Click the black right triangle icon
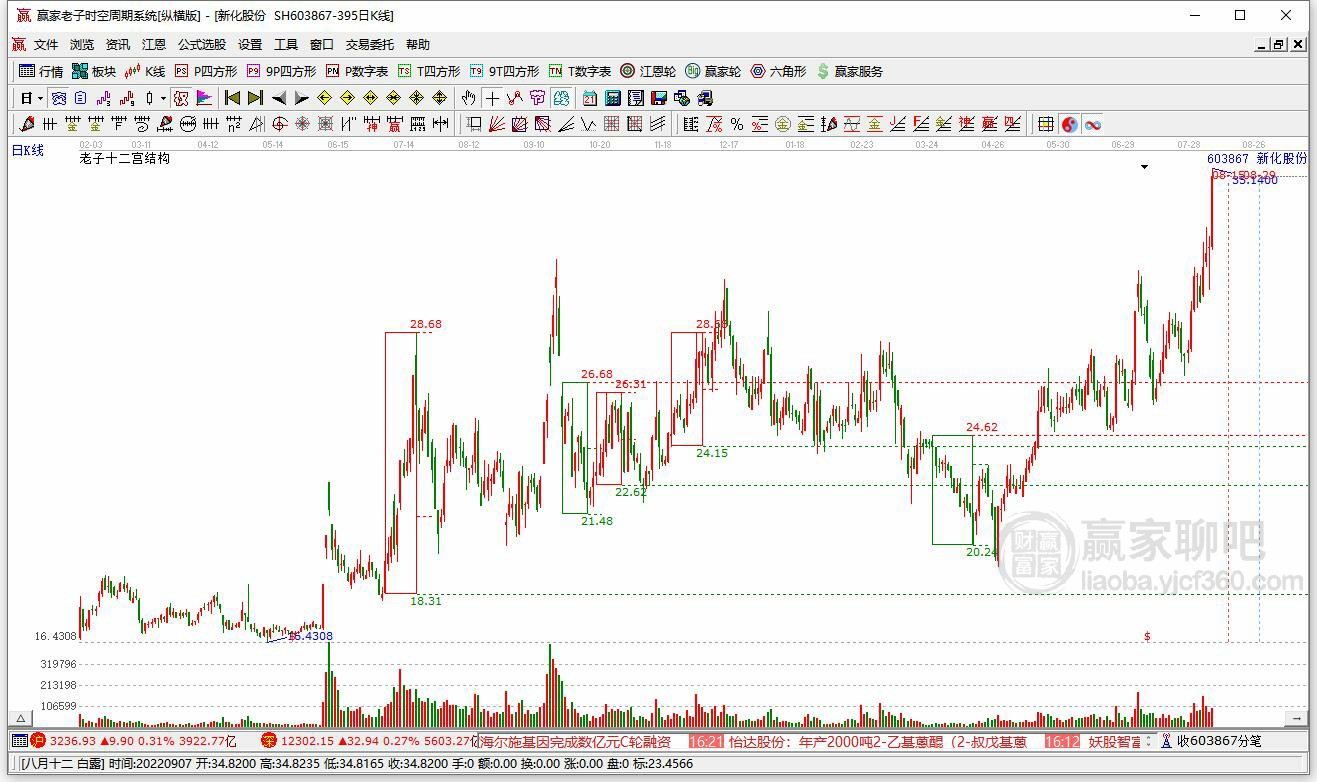The image size is (1317, 782). click(x=302, y=98)
